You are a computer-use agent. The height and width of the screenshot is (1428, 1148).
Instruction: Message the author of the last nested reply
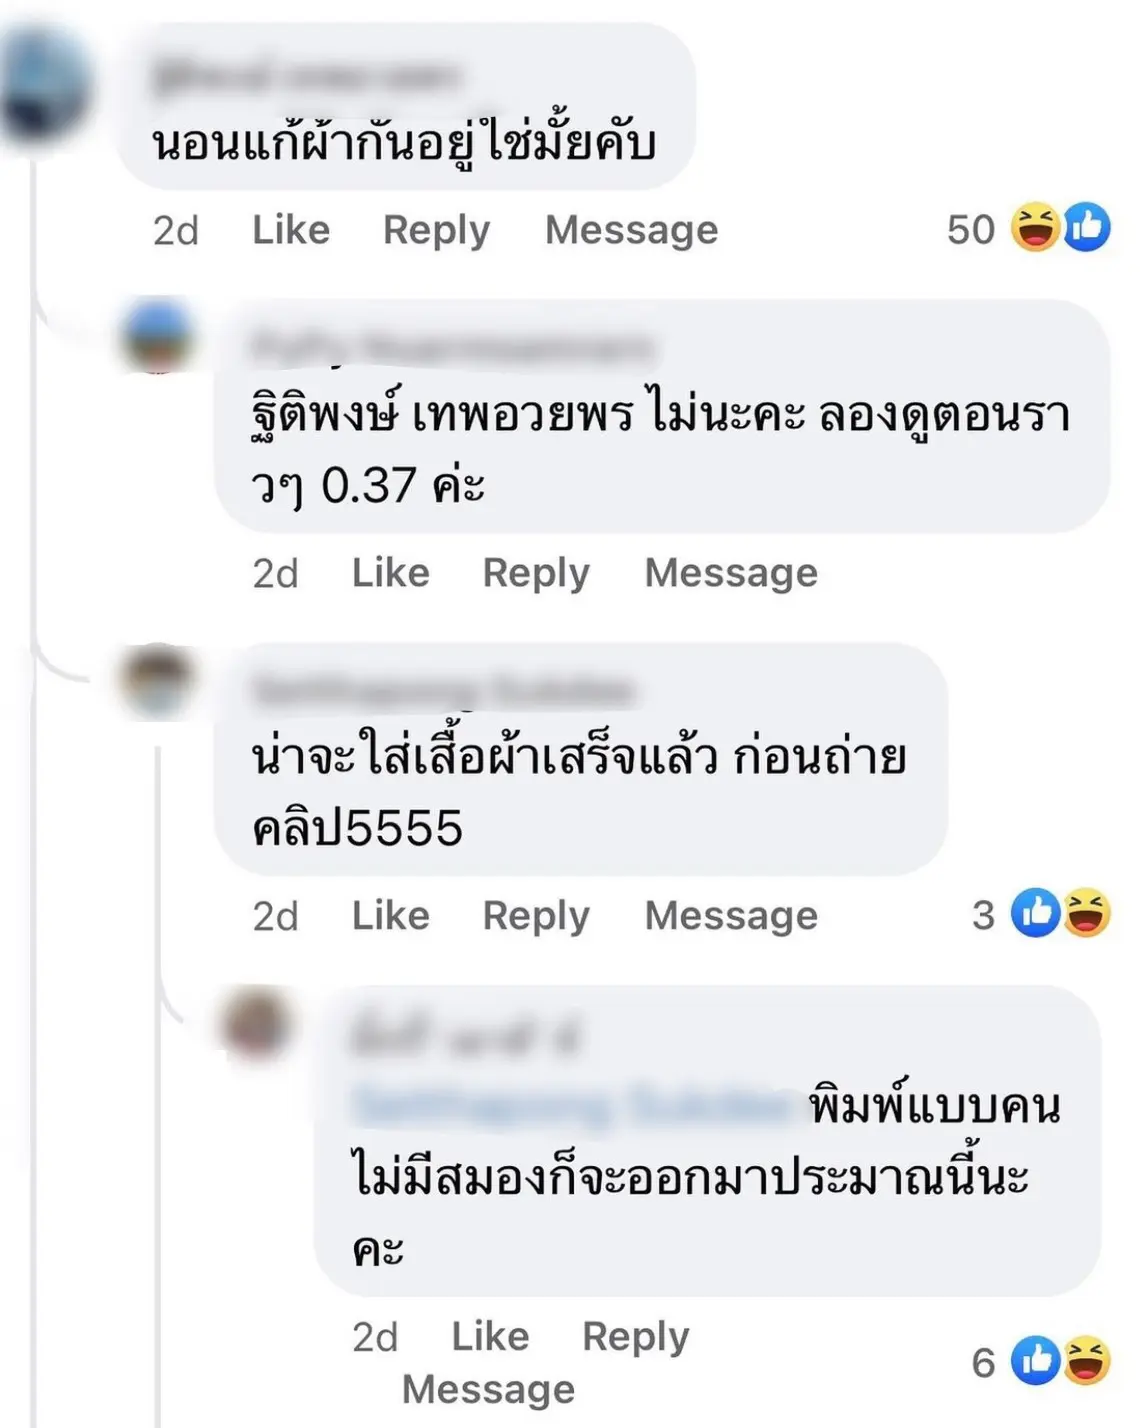(x=488, y=1390)
